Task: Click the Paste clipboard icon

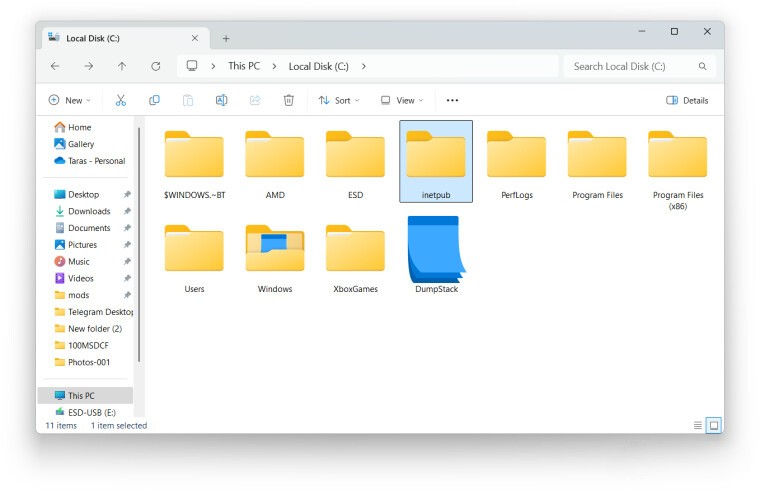Action: [x=188, y=100]
